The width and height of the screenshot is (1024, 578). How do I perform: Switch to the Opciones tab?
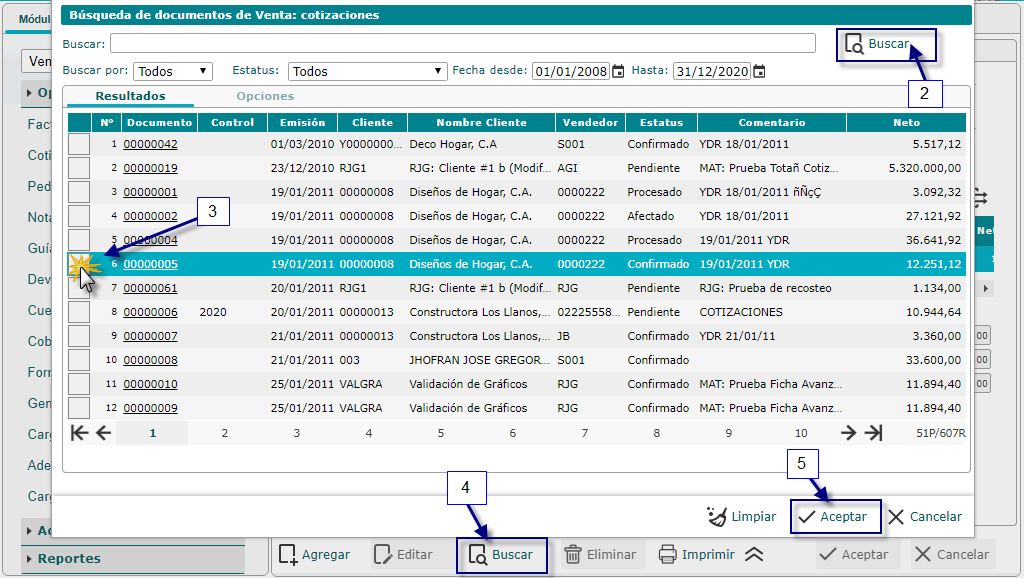pos(265,96)
